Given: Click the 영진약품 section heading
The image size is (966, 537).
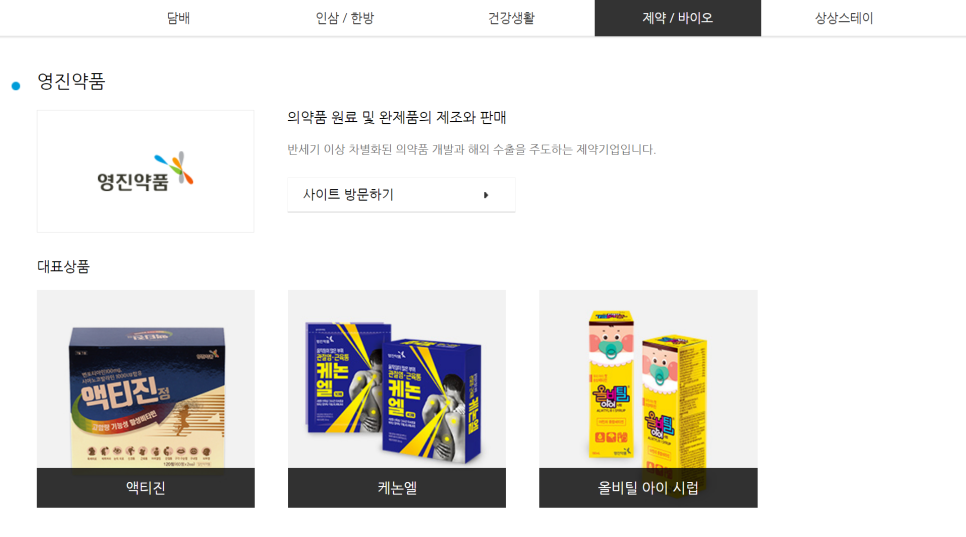Looking at the screenshot, I should [x=71, y=81].
